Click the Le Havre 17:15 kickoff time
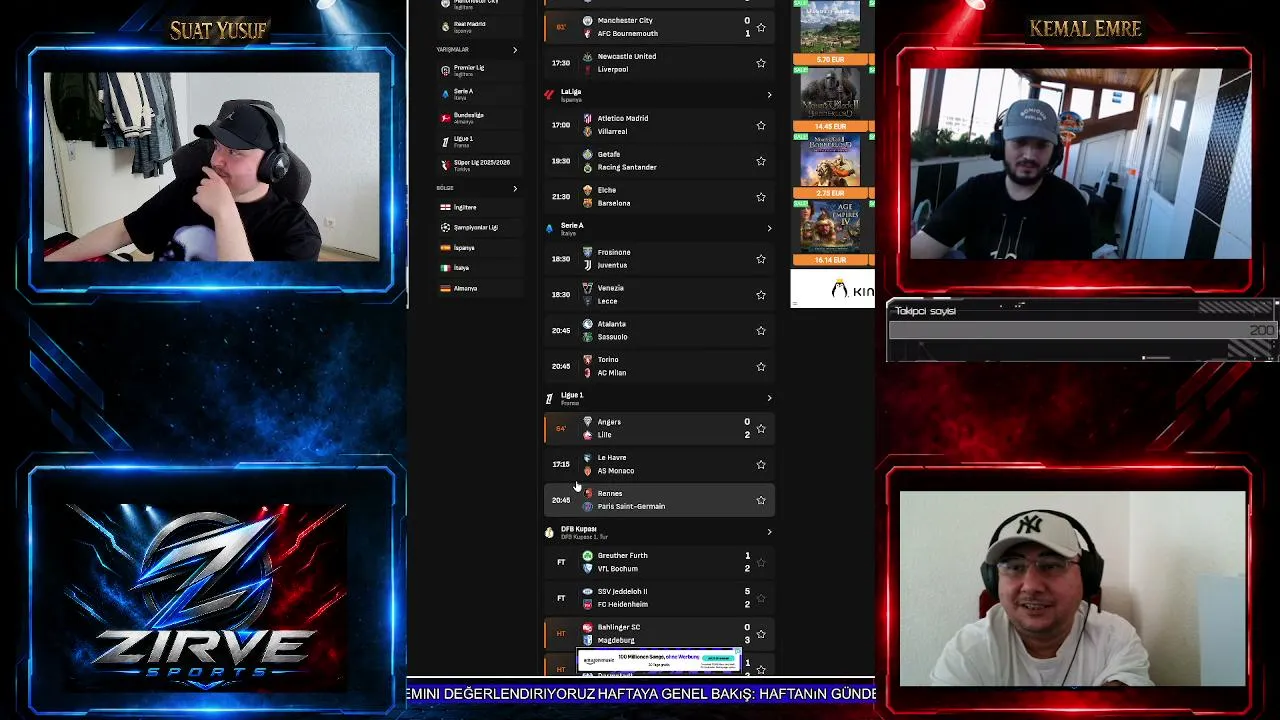The image size is (1280, 720). click(561, 464)
